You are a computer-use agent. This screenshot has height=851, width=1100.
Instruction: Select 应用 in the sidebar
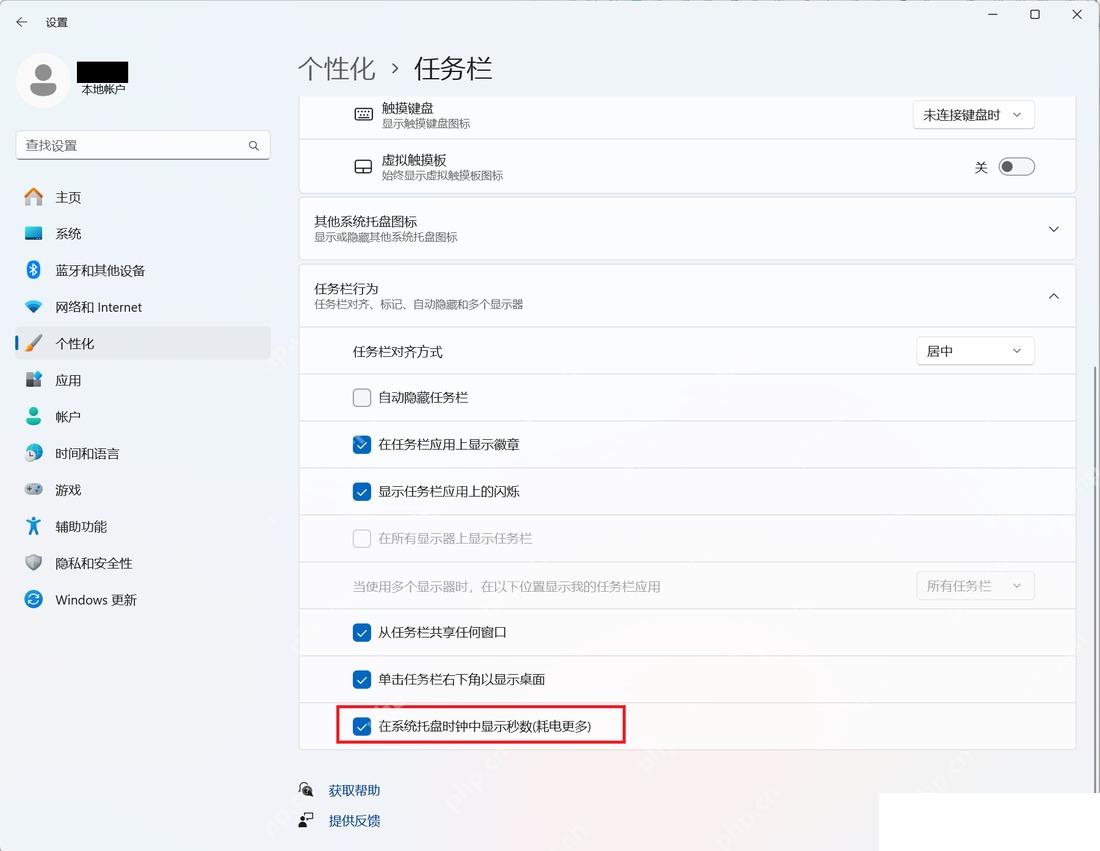pyautogui.click(x=142, y=380)
